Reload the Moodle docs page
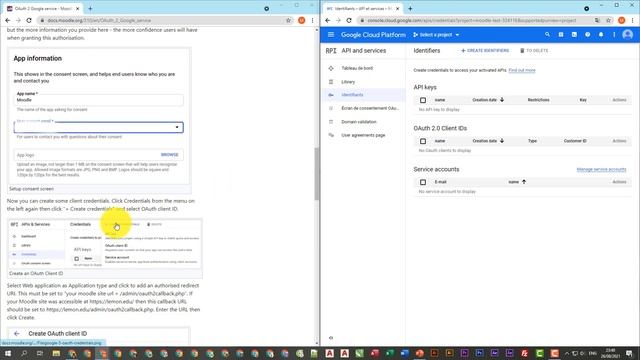640x360 pixels. click(29, 20)
